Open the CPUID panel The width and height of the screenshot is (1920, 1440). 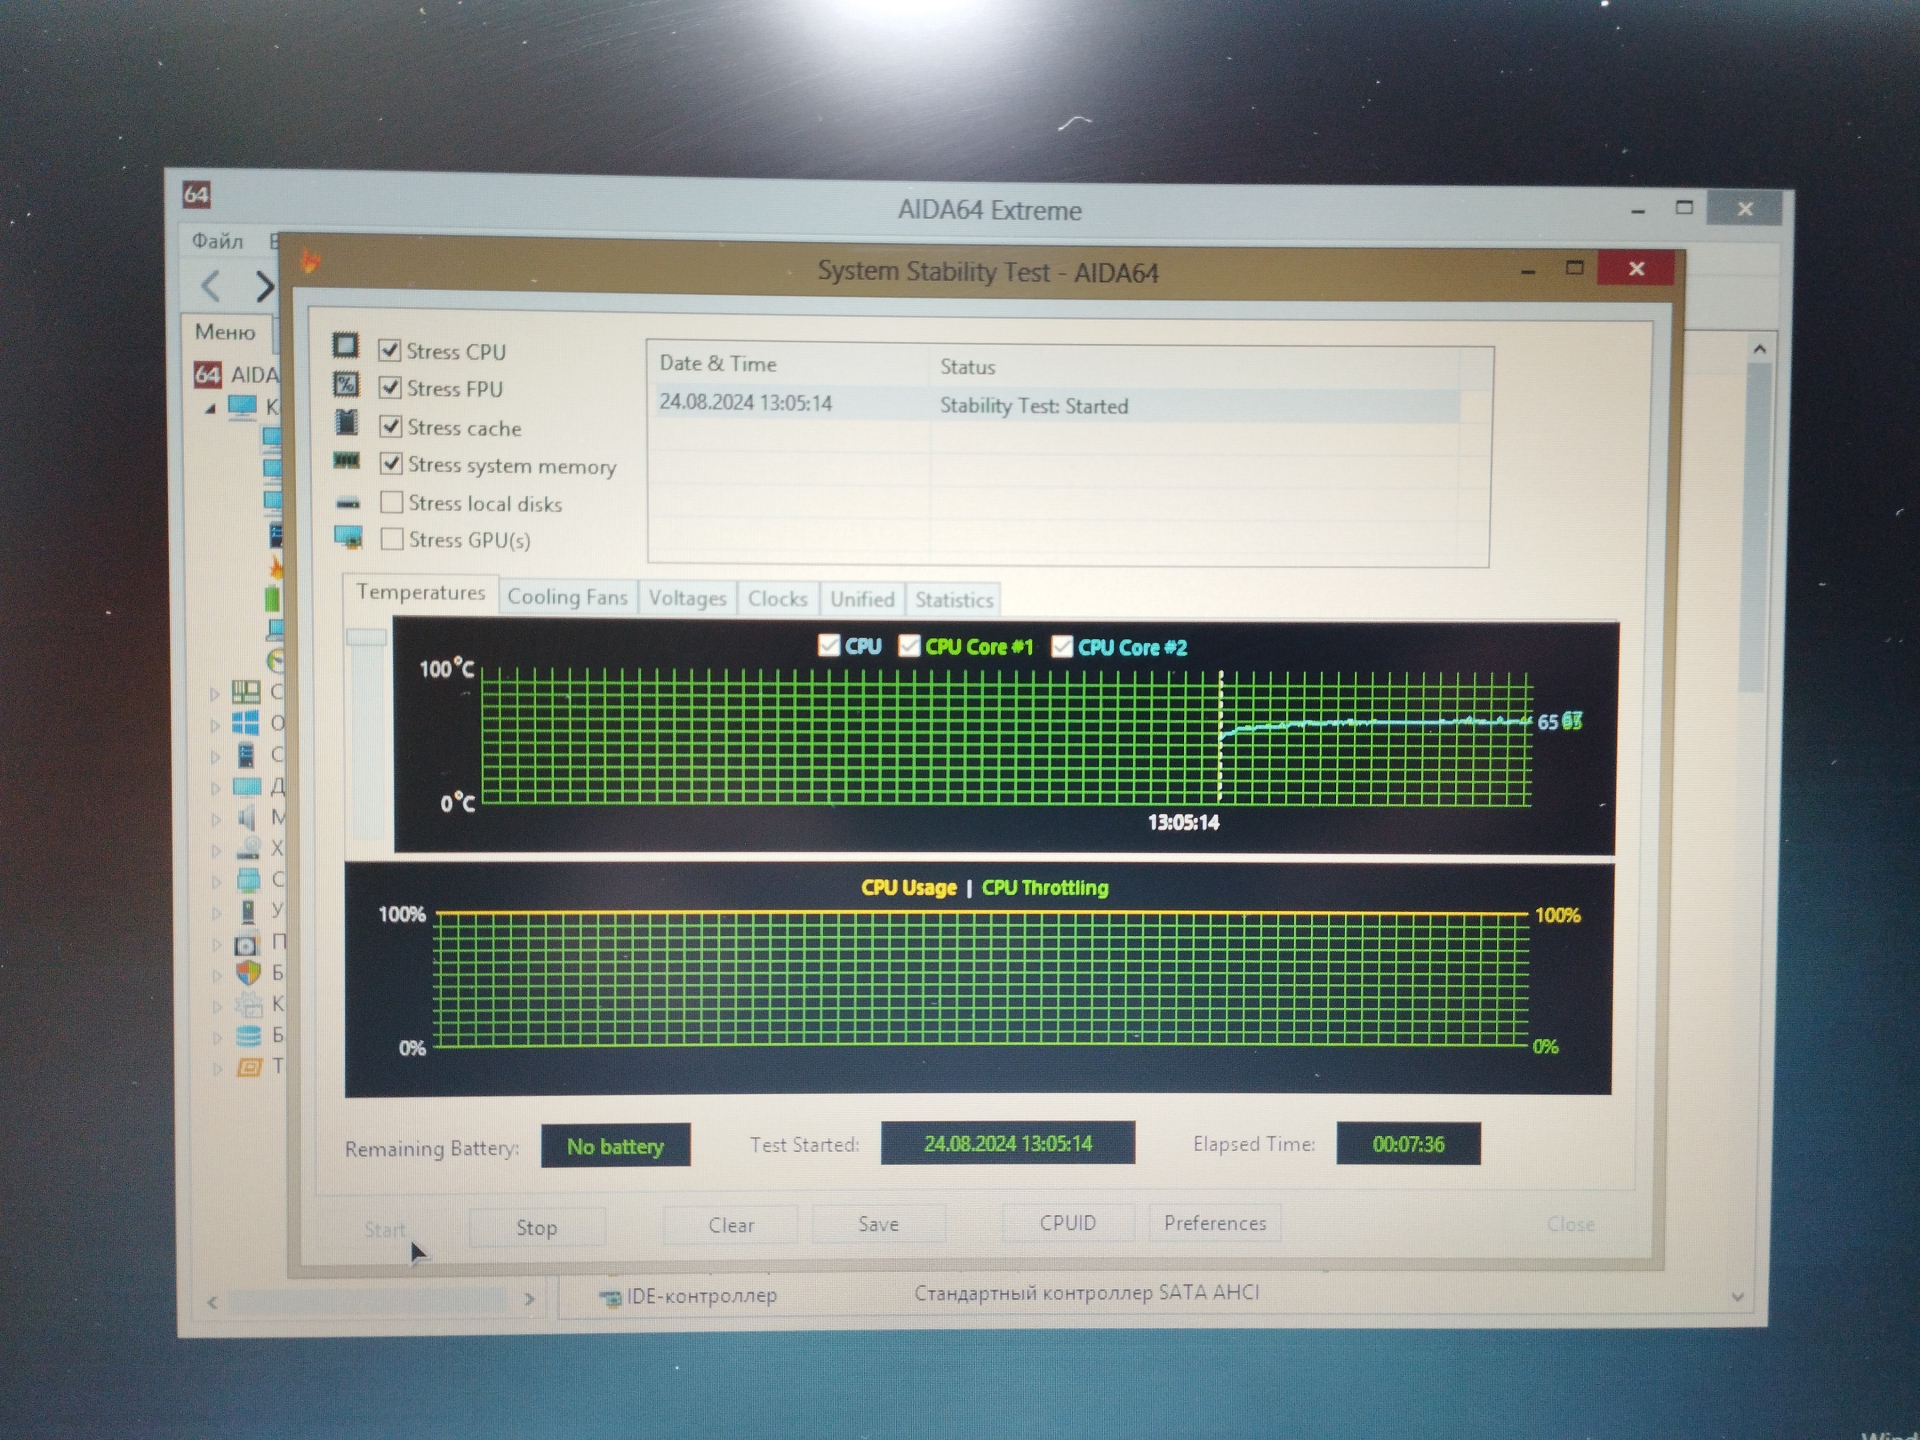[x=1068, y=1223]
